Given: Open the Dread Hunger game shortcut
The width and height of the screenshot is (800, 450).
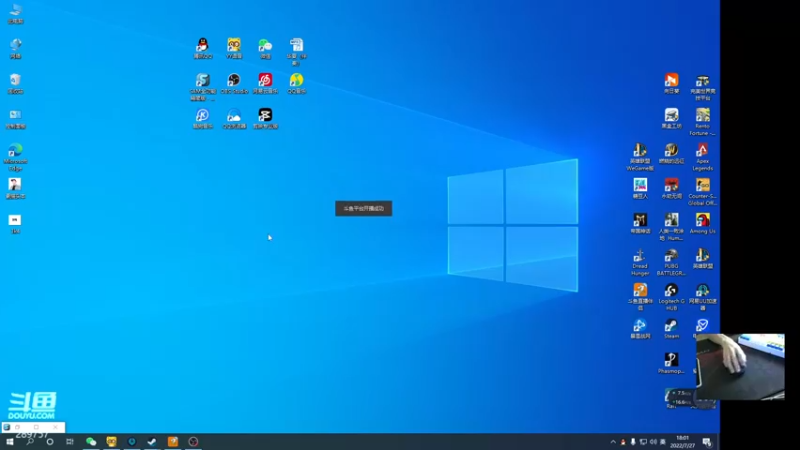Looking at the screenshot, I should point(640,262).
